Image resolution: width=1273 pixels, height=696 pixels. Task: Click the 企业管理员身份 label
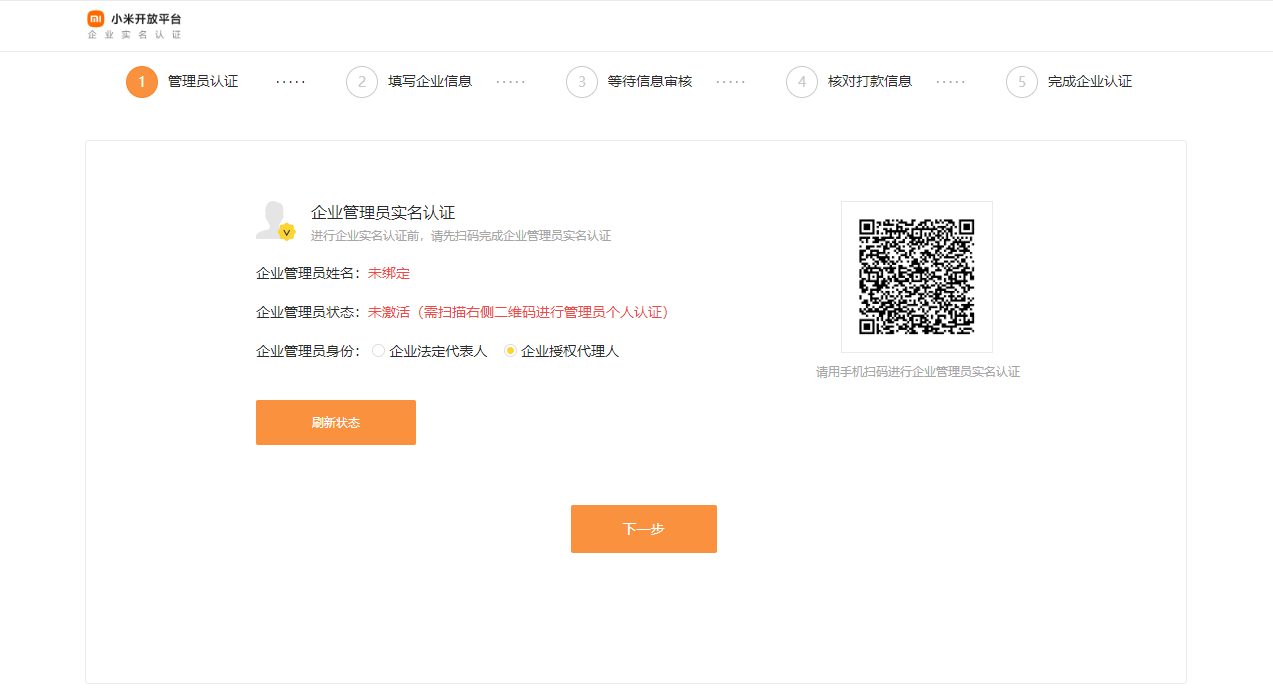[307, 351]
